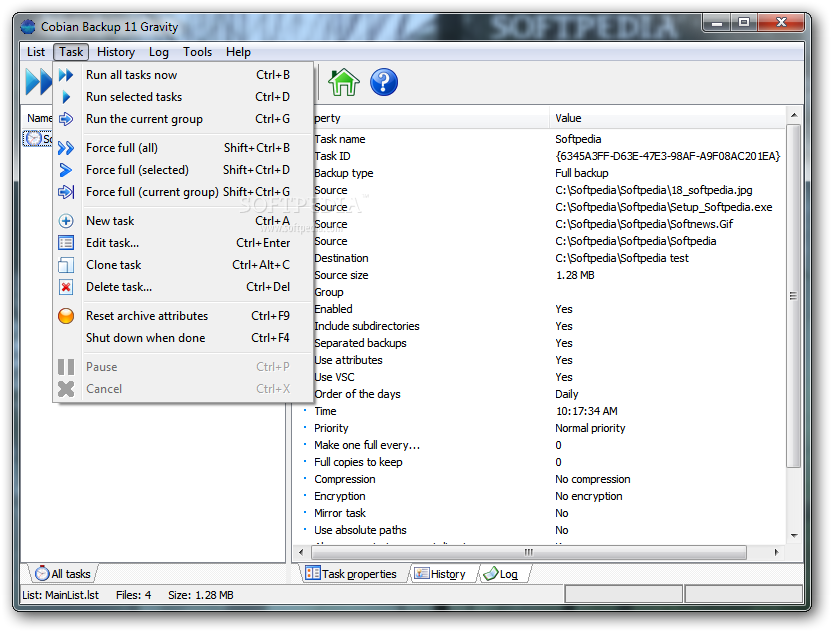Click the grey Cancel X icon

tap(66, 389)
